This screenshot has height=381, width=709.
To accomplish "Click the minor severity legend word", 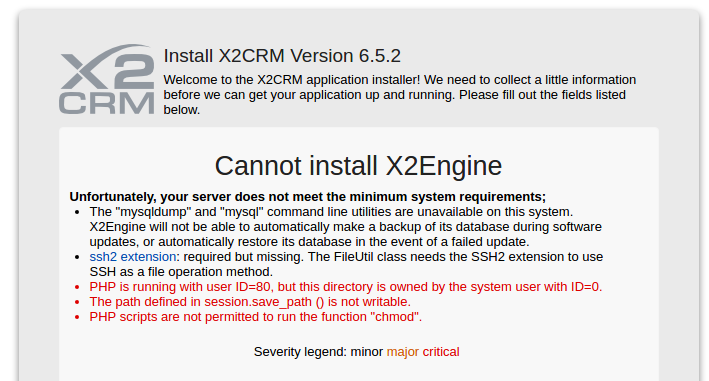I will coord(367,352).
